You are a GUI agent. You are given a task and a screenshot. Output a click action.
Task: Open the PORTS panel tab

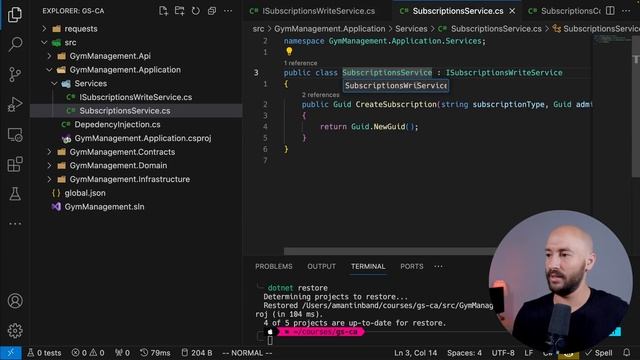coord(411,267)
